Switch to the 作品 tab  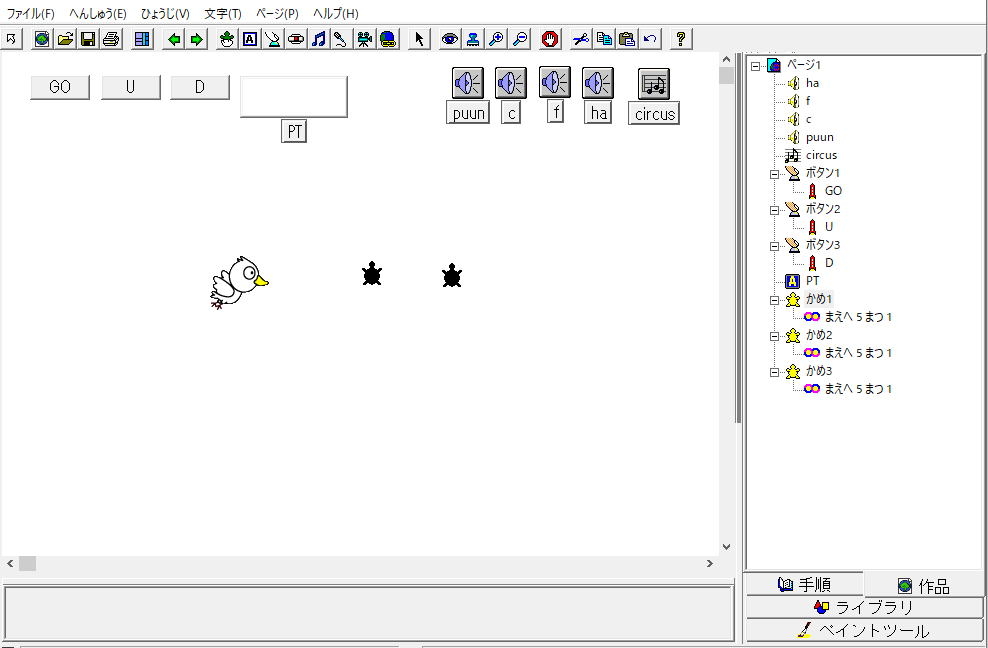(x=924, y=586)
